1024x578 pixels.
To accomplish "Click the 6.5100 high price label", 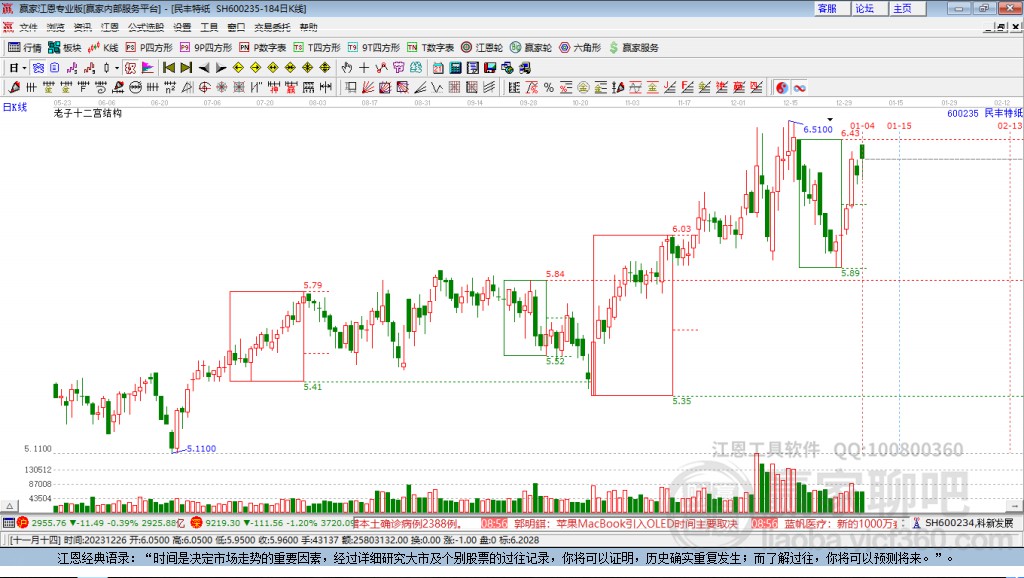I will [818, 129].
